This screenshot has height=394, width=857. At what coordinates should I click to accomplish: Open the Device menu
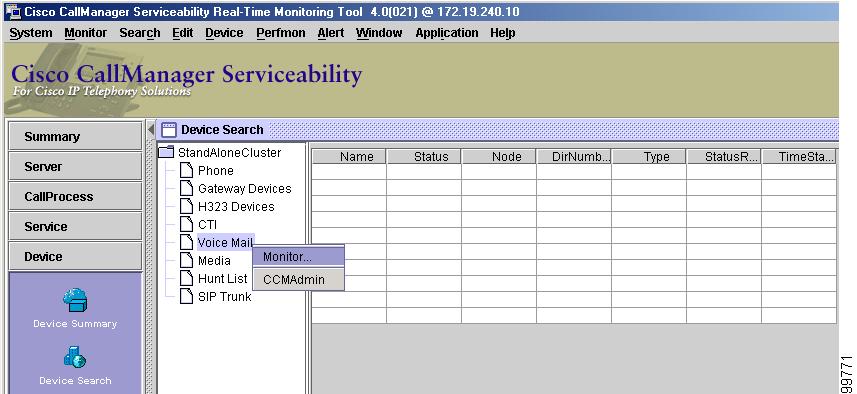coord(224,33)
